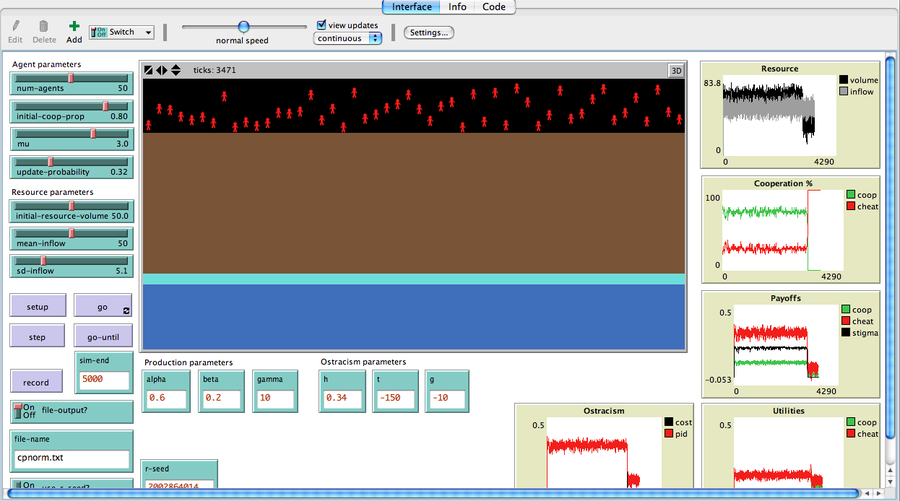Open the Switch widget type dropdown
The width and height of the screenshot is (900, 501).
pyautogui.click(x=121, y=32)
